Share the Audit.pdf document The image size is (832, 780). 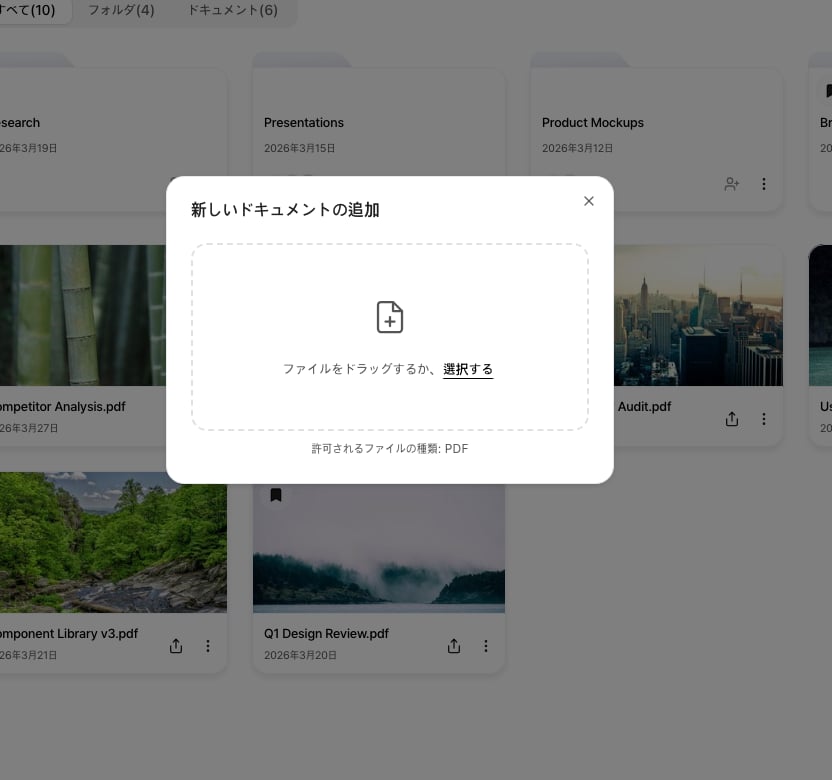click(732, 419)
